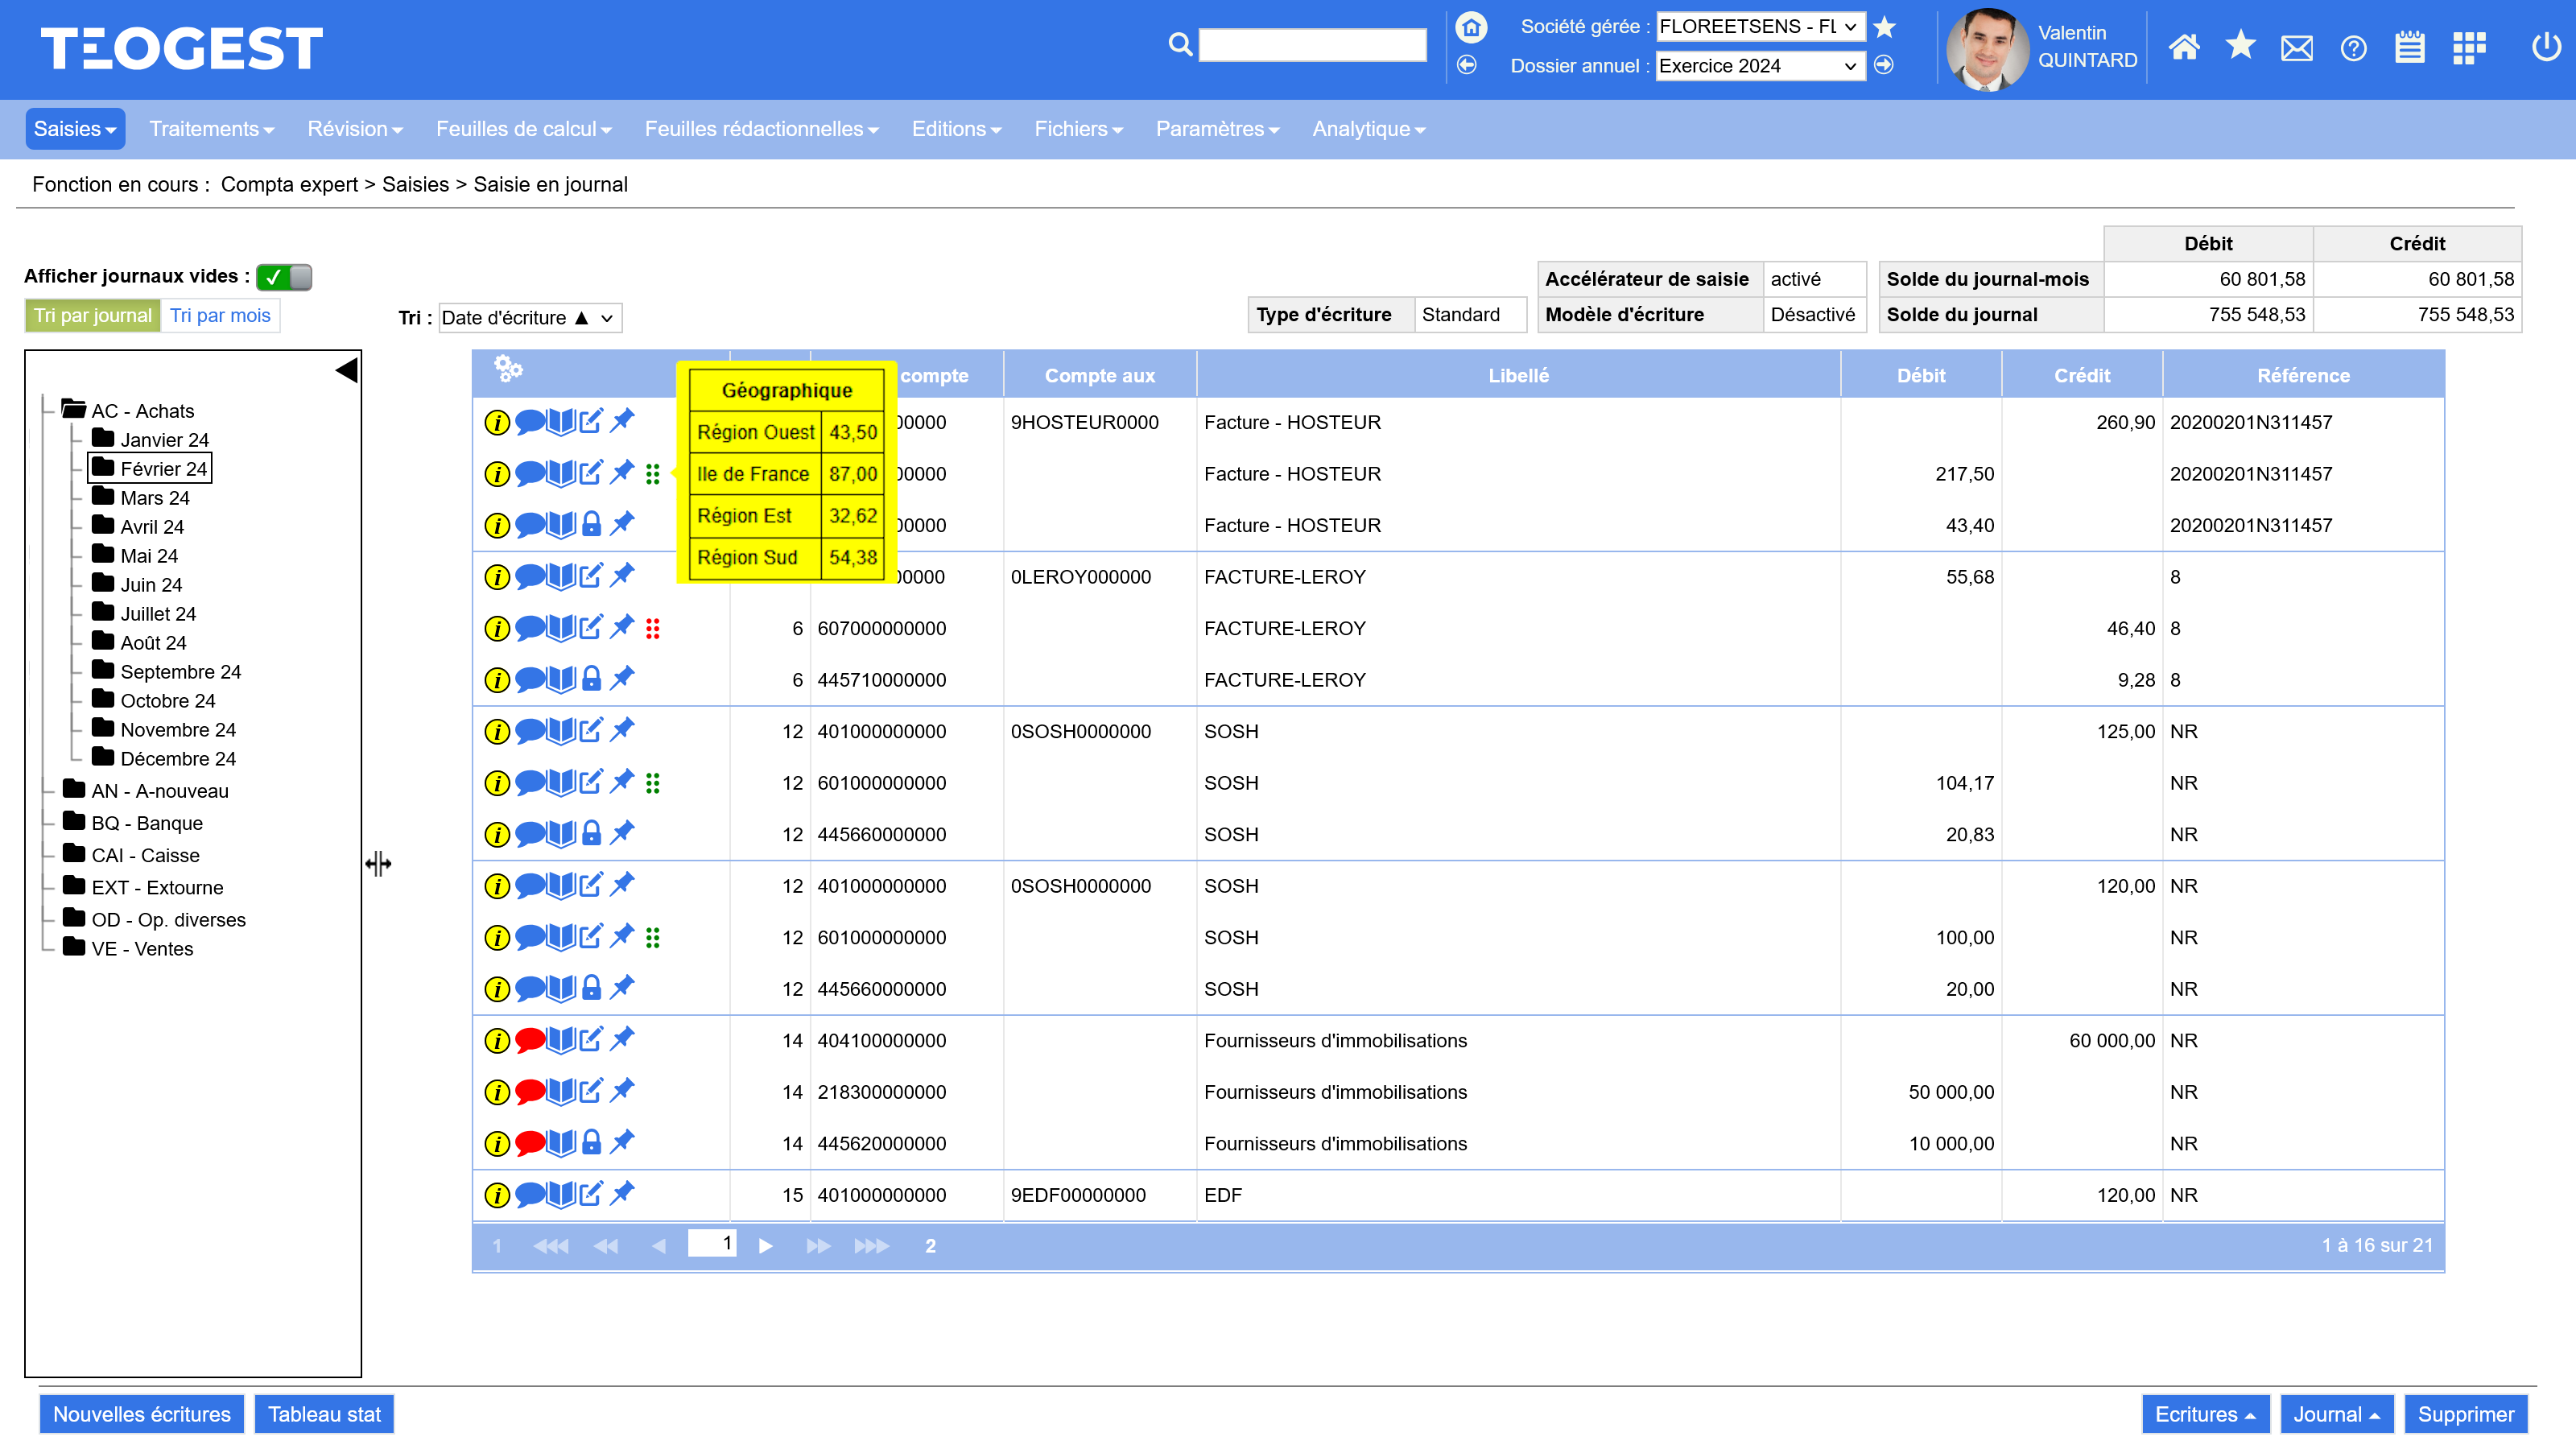The width and height of the screenshot is (2576, 1449).
Task: Click red analytic dots on 607000000000 row
Action: coord(653,628)
